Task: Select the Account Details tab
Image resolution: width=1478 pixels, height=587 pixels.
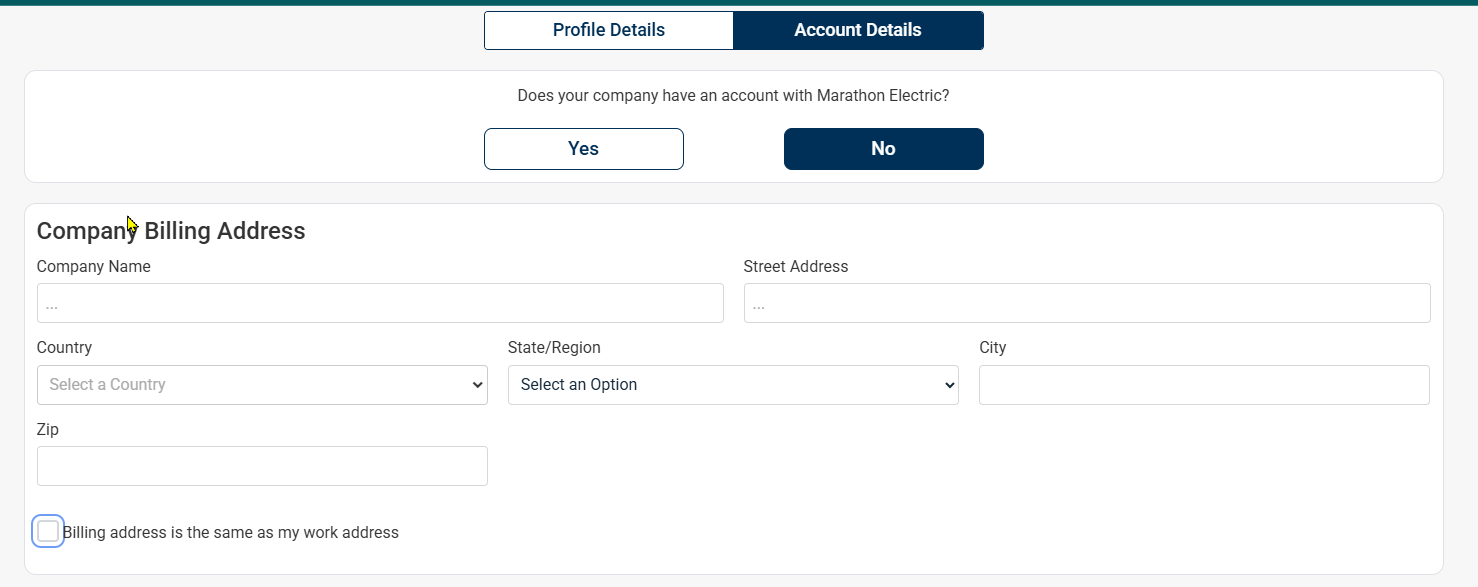Action: coord(858,30)
